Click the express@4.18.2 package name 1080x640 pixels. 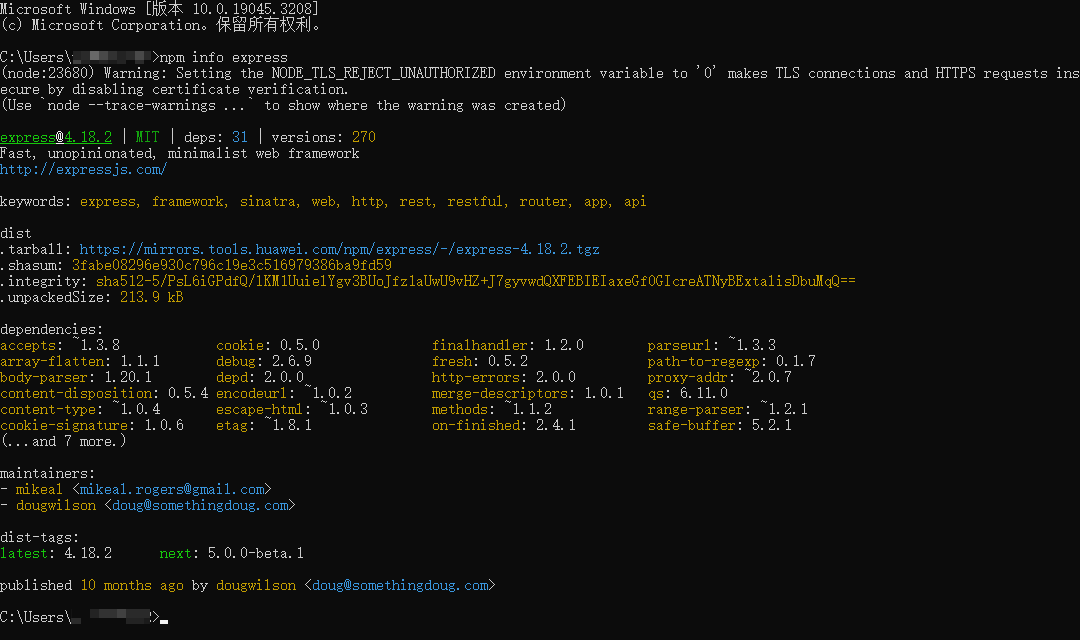coord(56,137)
